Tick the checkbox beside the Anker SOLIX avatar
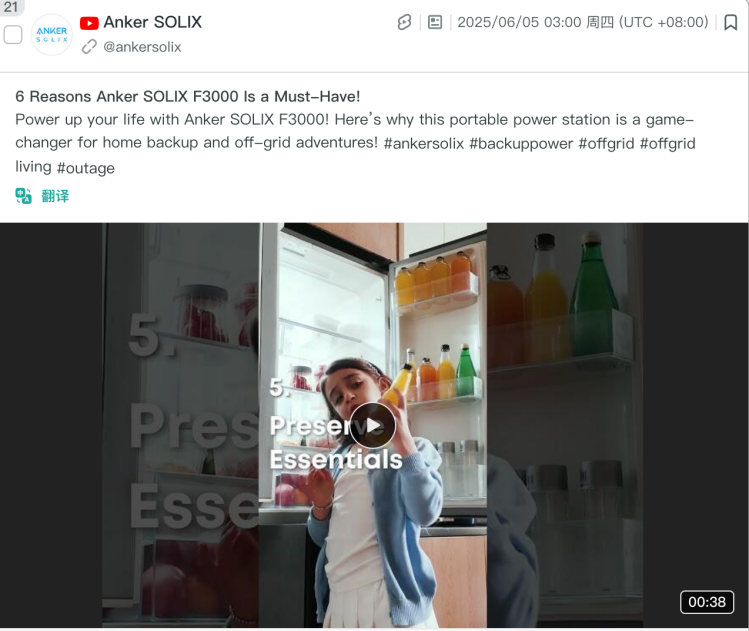 point(13,35)
